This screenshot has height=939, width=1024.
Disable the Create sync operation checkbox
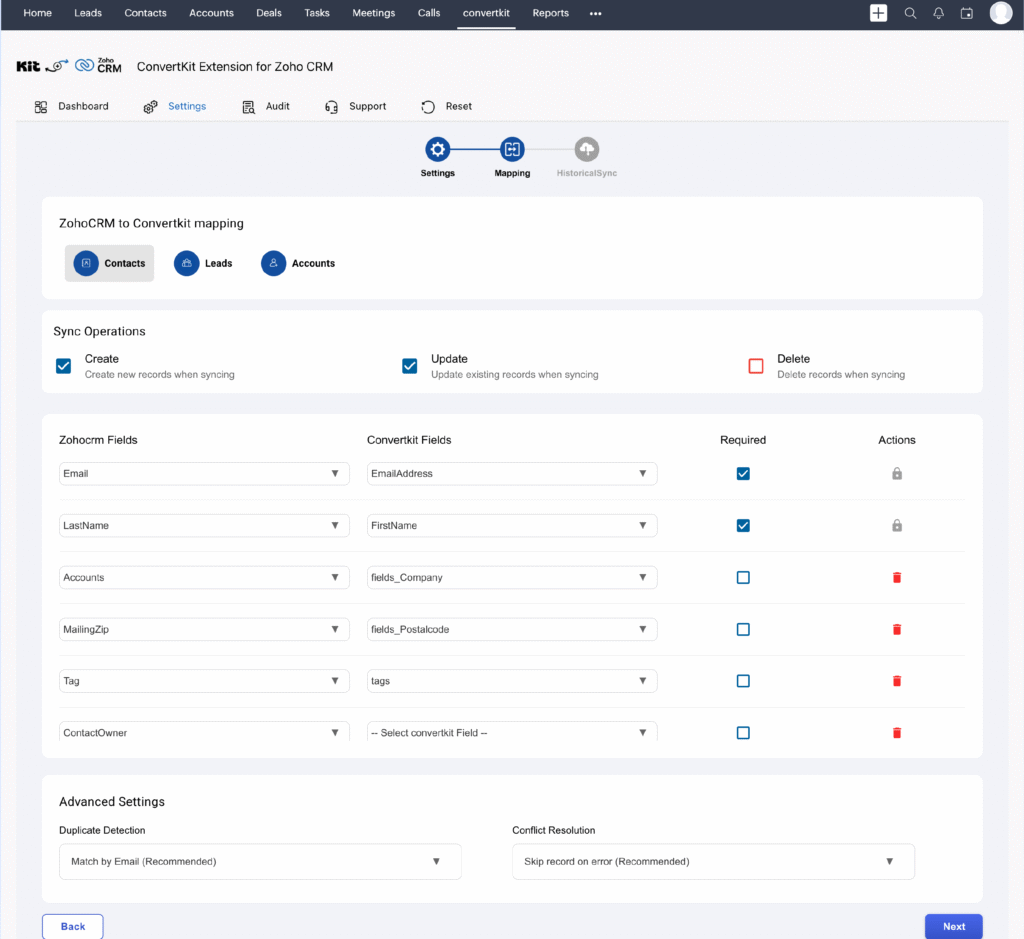click(x=63, y=366)
